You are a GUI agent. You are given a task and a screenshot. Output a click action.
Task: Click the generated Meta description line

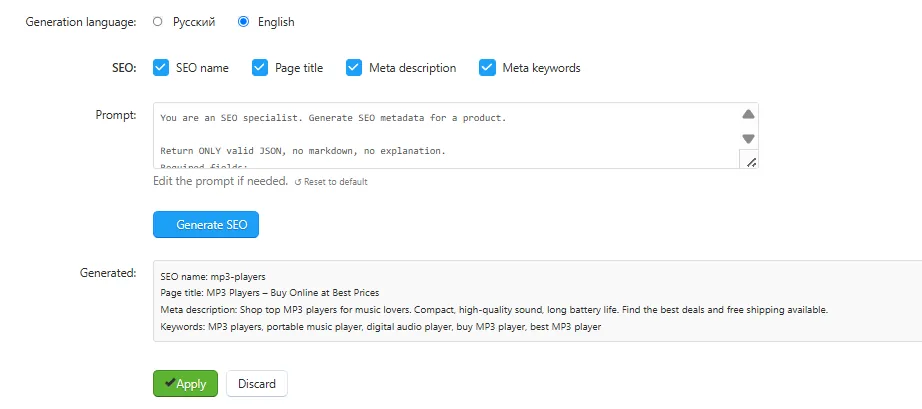tap(494, 309)
